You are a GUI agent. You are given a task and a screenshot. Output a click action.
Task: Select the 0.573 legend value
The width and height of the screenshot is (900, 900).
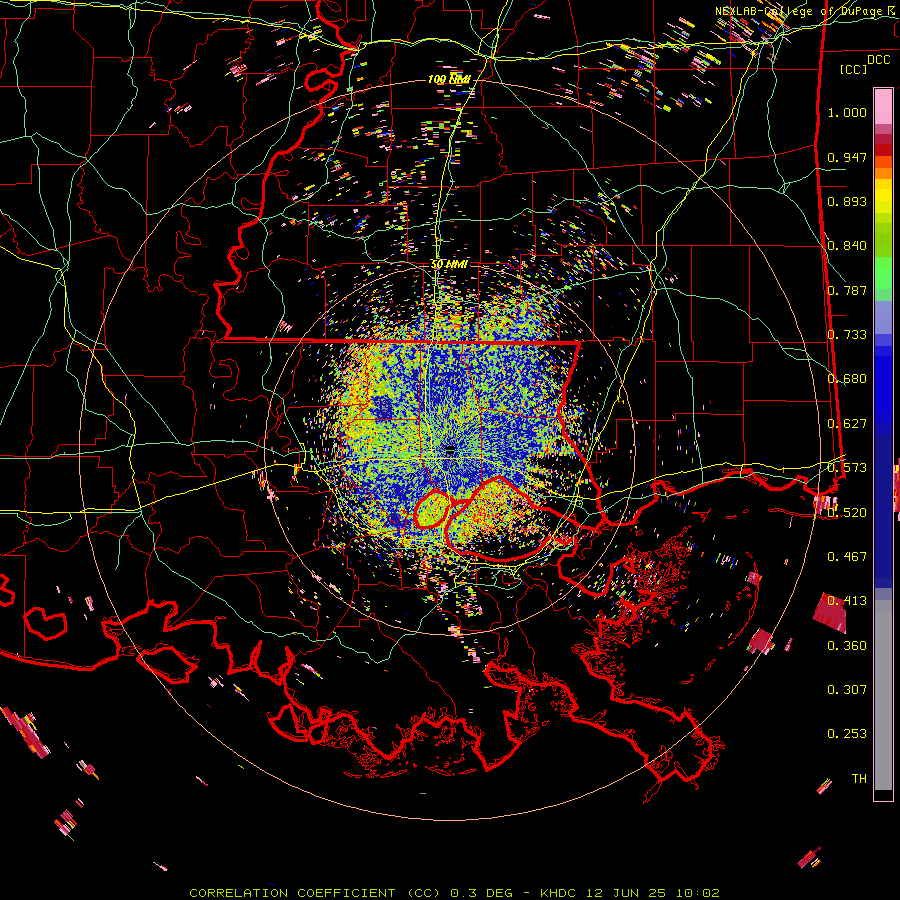pyautogui.click(x=847, y=468)
